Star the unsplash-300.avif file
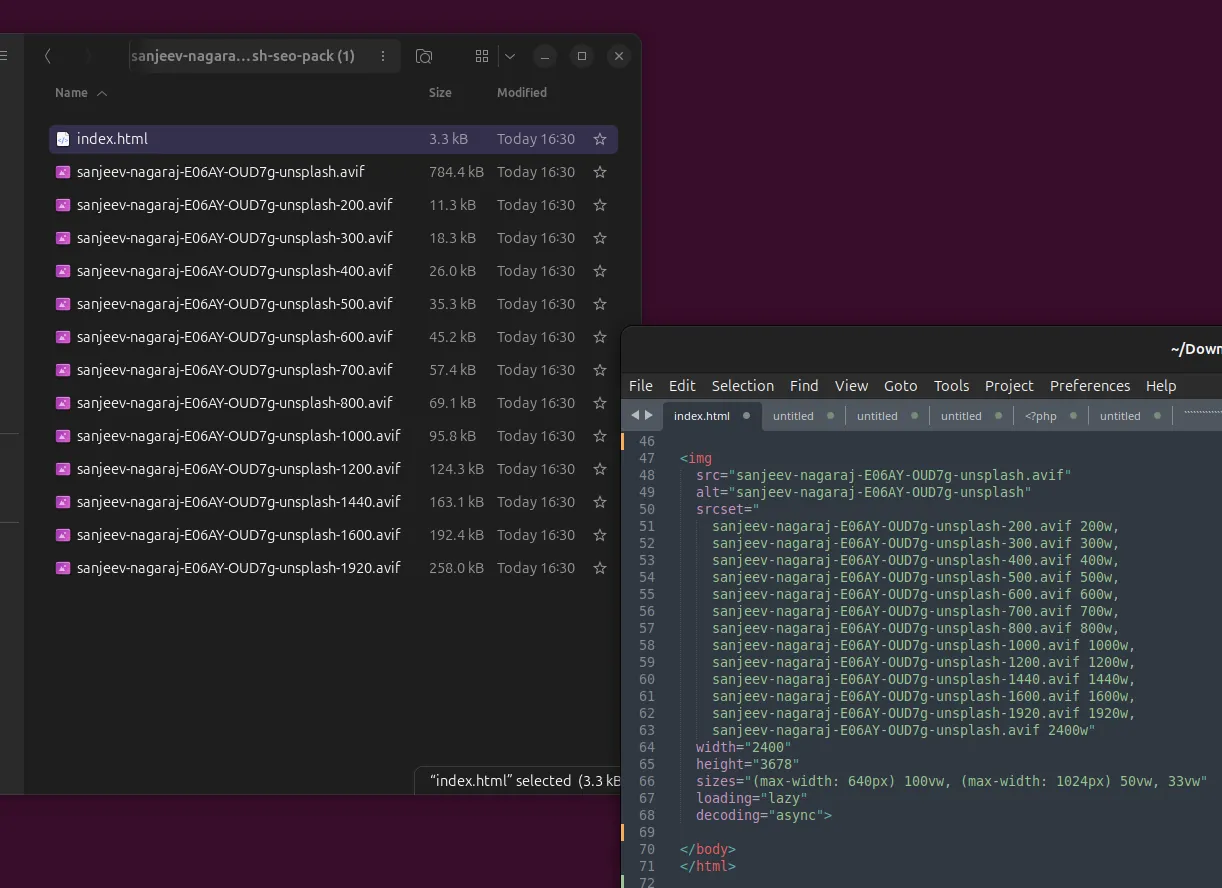The width and height of the screenshot is (1222, 888). (600, 238)
